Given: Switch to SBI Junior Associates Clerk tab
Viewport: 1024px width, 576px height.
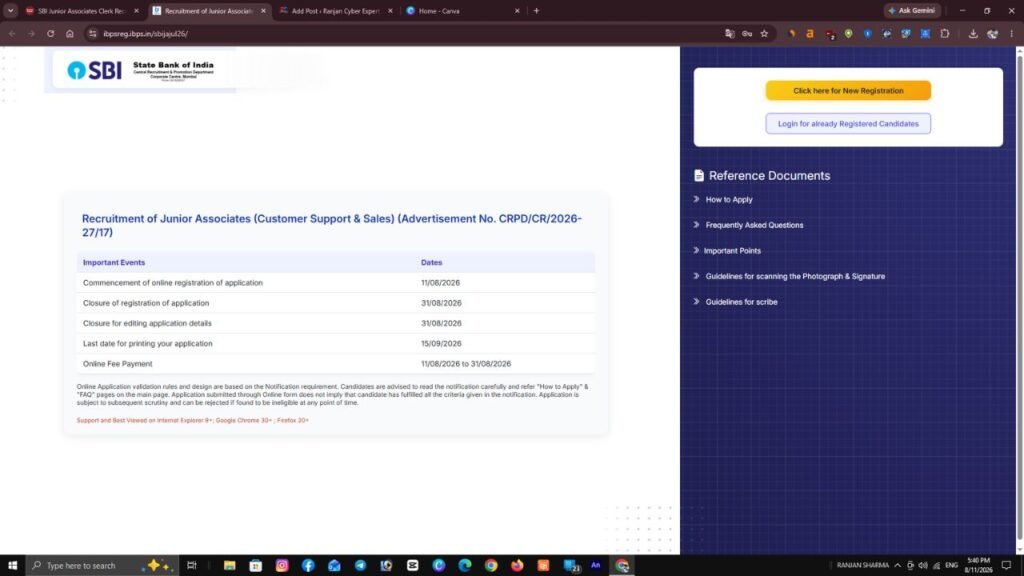Looking at the screenshot, I should tap(82, 10).
